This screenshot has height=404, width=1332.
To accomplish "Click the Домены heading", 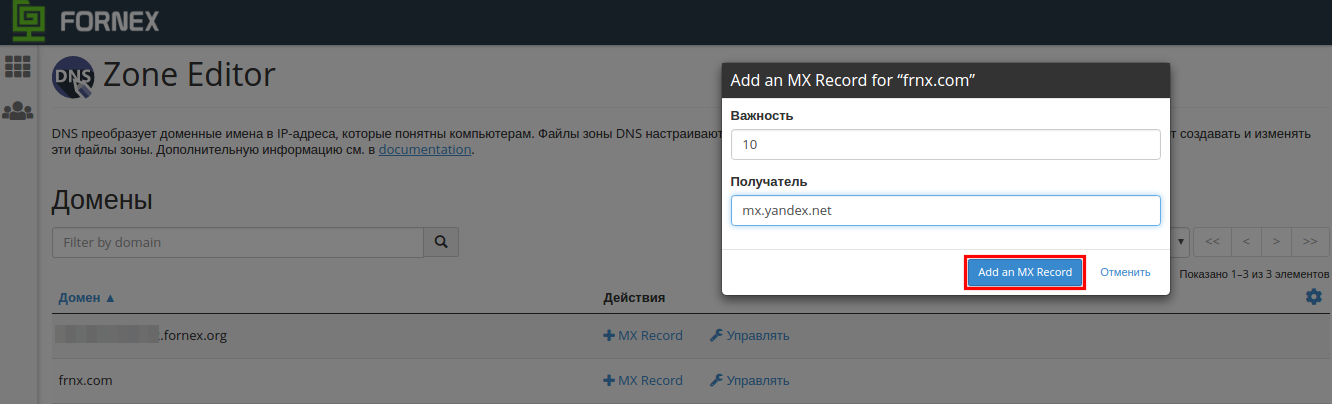I will click(102, 199).
